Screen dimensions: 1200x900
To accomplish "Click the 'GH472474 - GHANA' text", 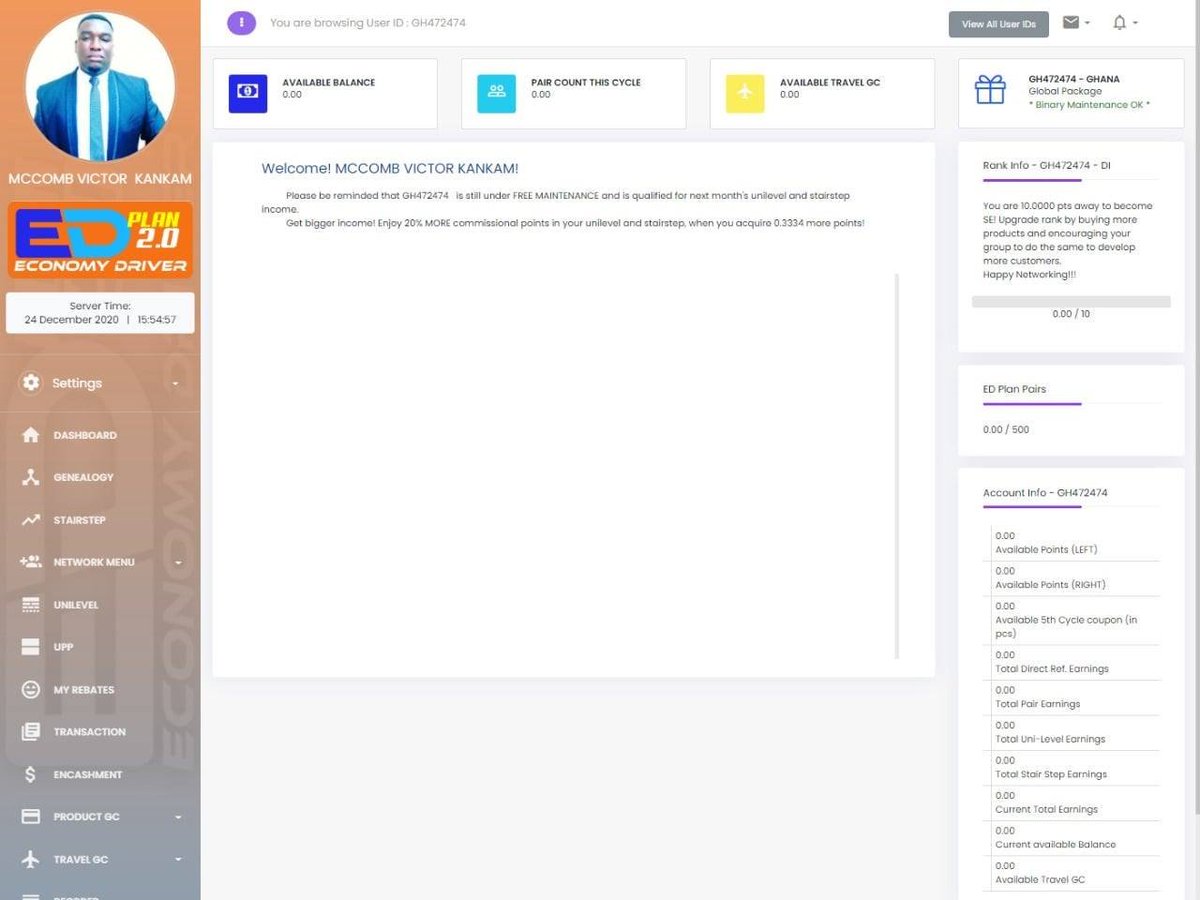I will tap(1074, 79).
